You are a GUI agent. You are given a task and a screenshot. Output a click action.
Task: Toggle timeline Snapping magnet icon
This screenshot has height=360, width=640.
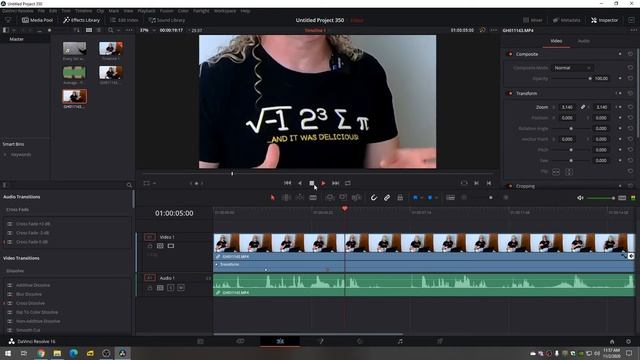[373, 198]
